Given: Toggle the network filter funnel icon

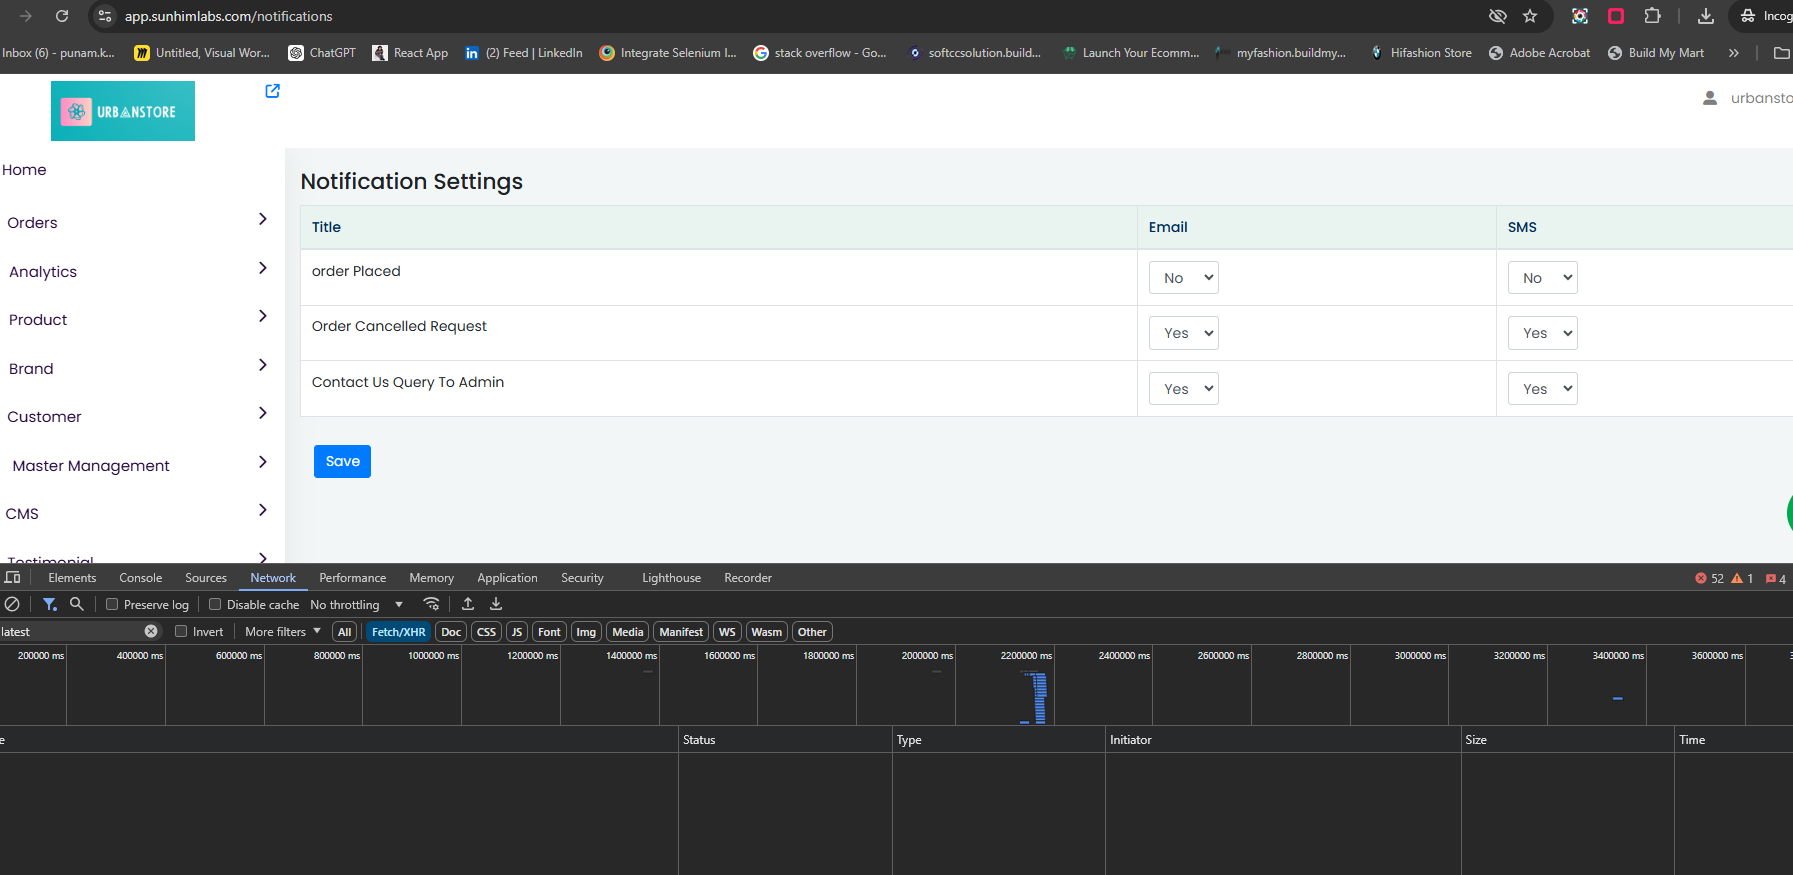Looking at the screenshot, I should coord(49,604).
